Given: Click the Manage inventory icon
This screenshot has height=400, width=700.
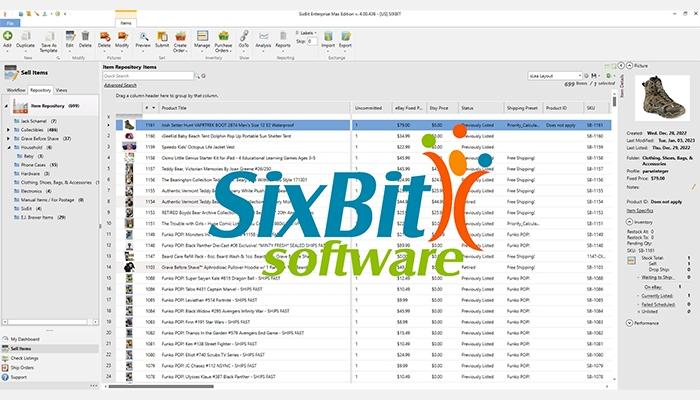Looking at the screenshot, I should click(x=202, y=36).
